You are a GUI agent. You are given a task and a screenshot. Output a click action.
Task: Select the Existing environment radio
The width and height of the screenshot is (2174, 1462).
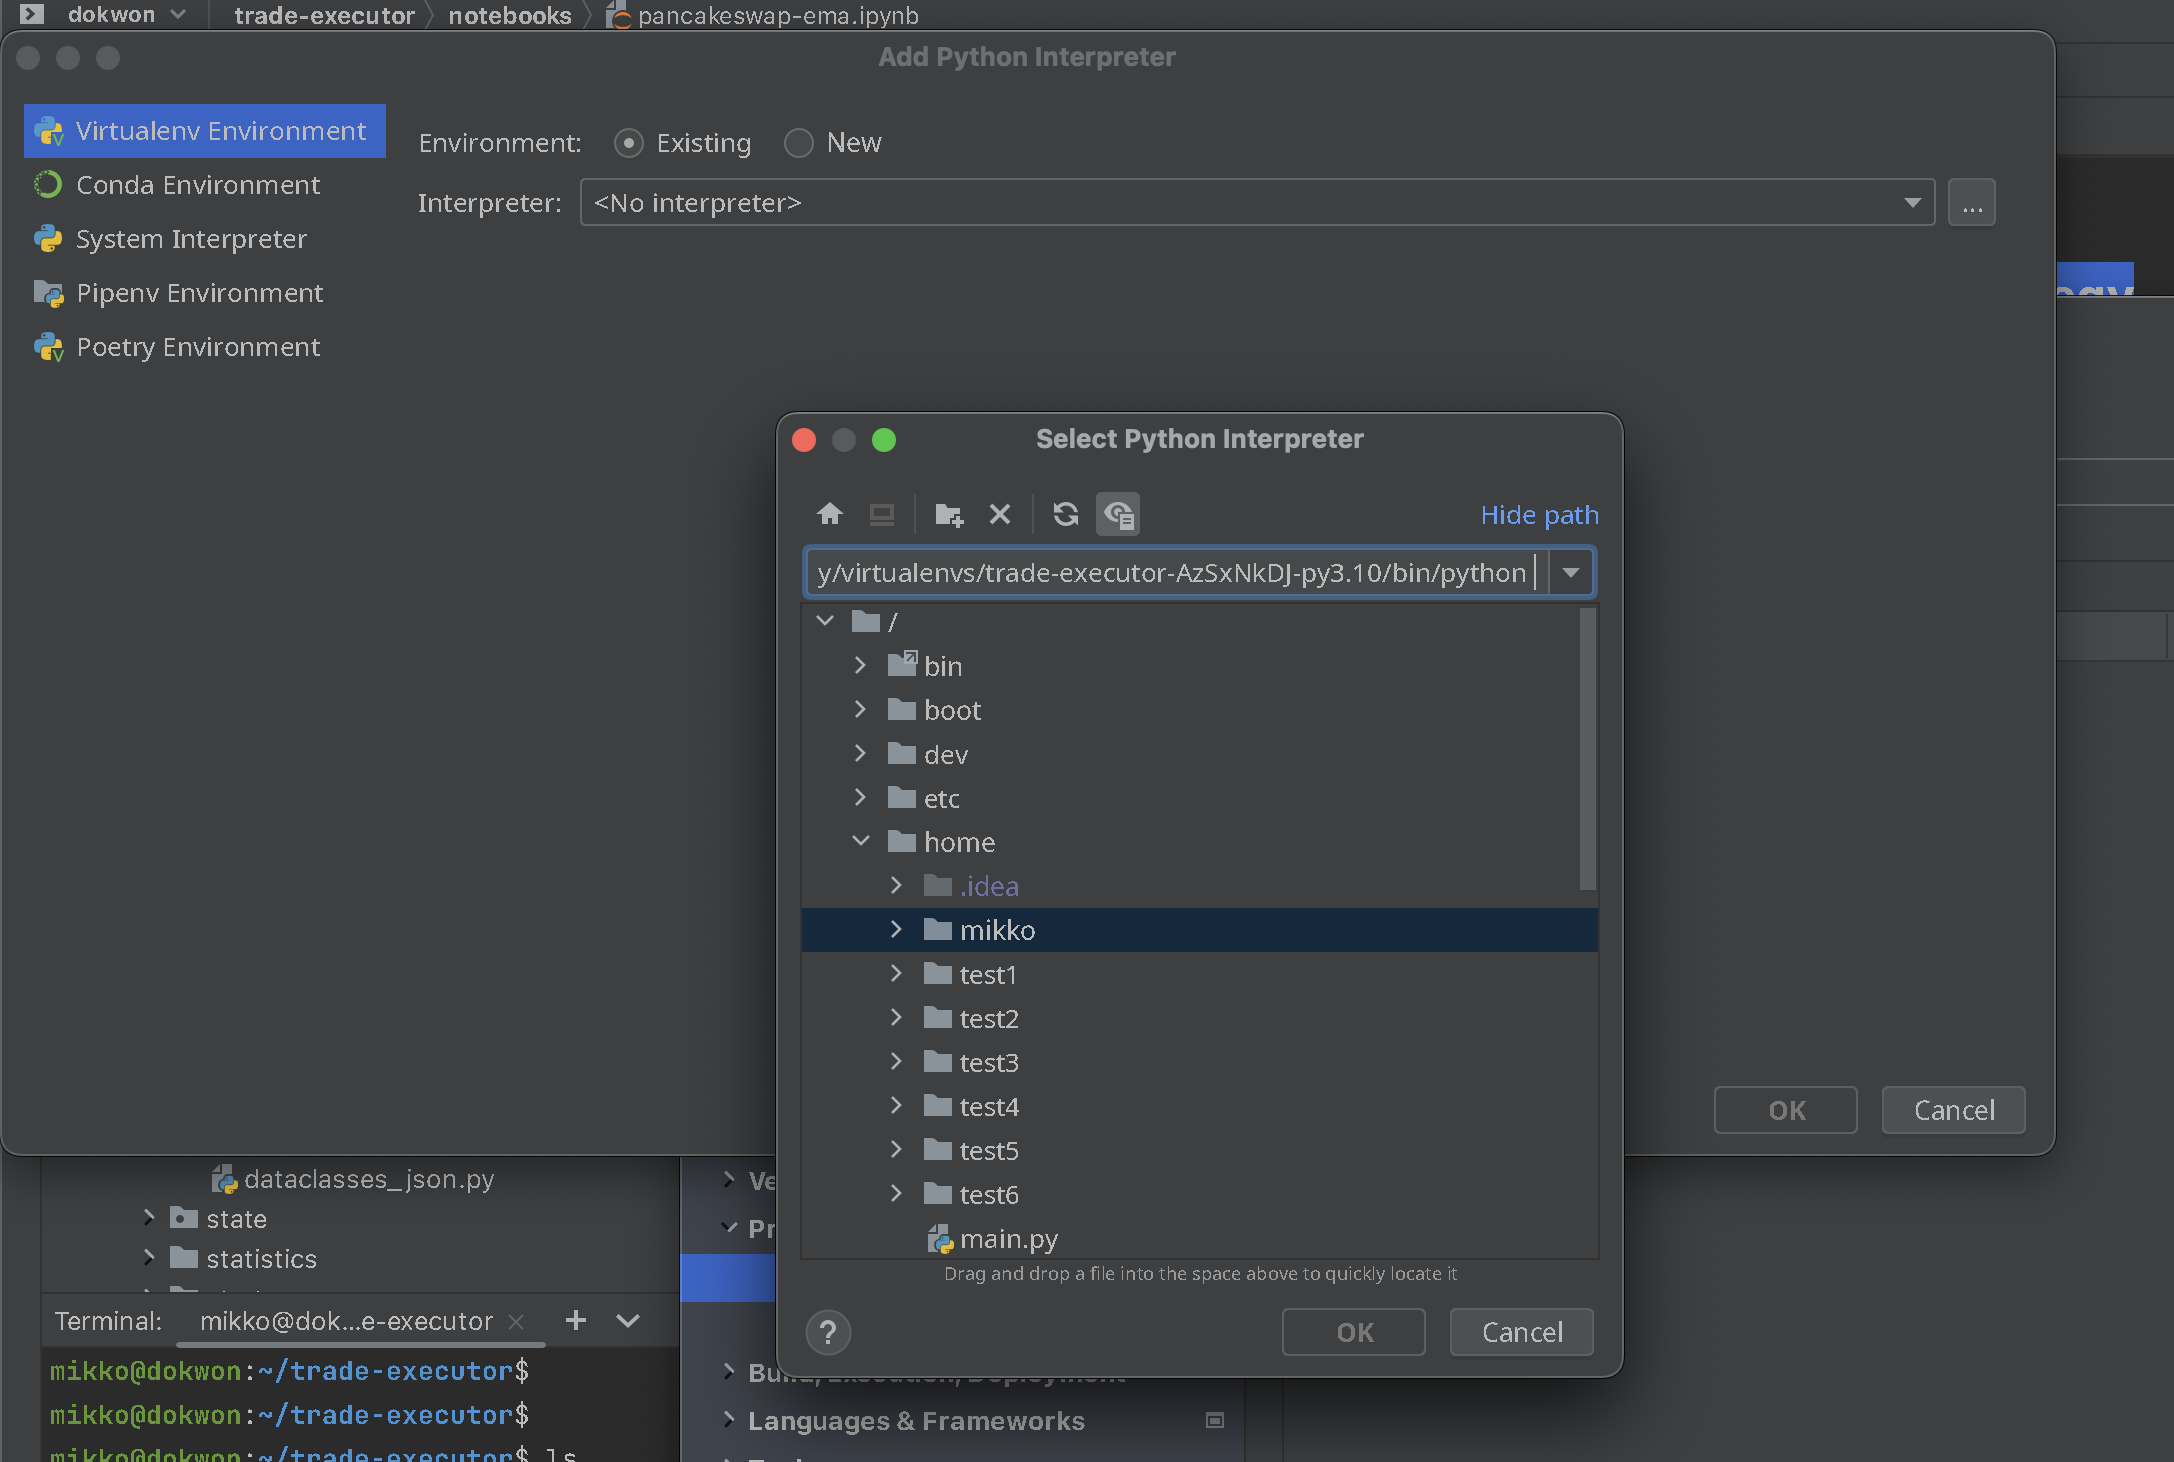(x=629, y=143)
